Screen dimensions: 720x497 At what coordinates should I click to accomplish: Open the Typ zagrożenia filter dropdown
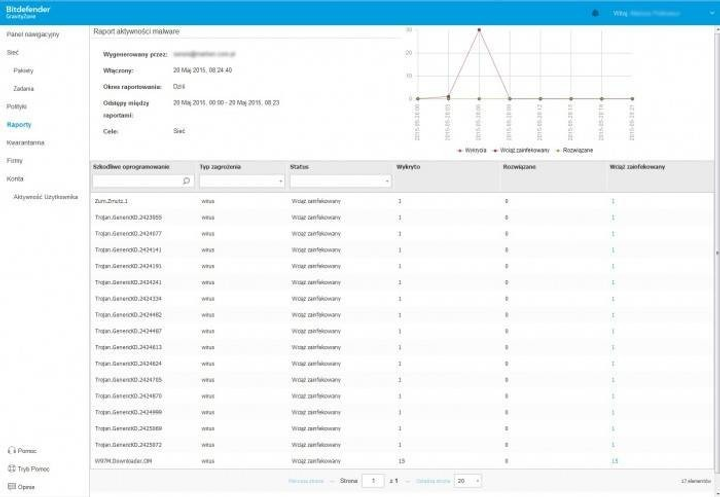242,181
